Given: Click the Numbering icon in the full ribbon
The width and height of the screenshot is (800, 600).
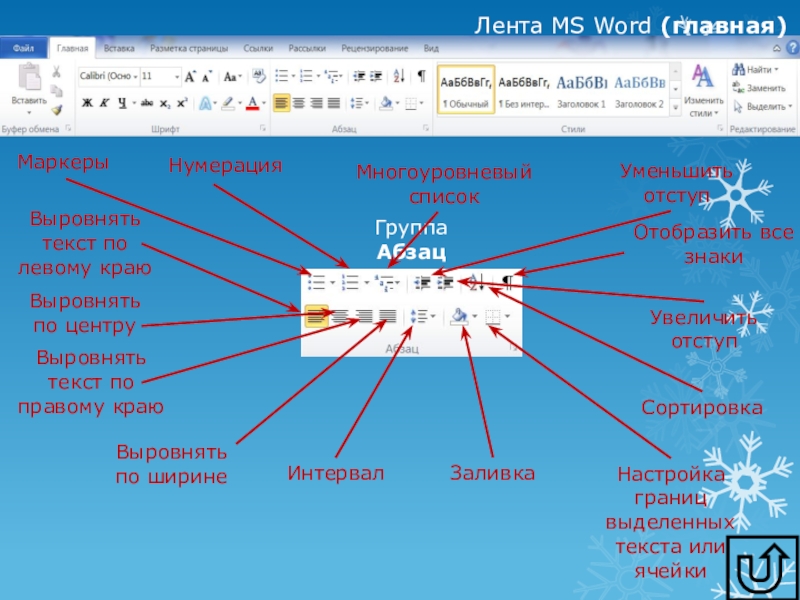Looking at the screenshot, I should click(x=306, y=77).
